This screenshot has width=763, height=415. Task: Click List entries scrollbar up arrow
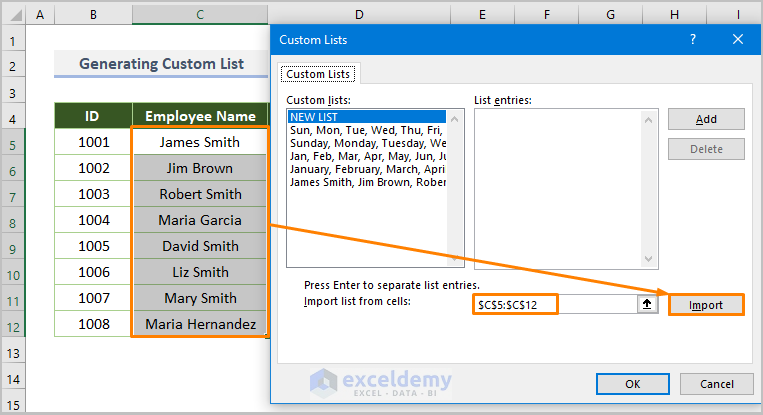pyautogui.click(x=648, y=120)
